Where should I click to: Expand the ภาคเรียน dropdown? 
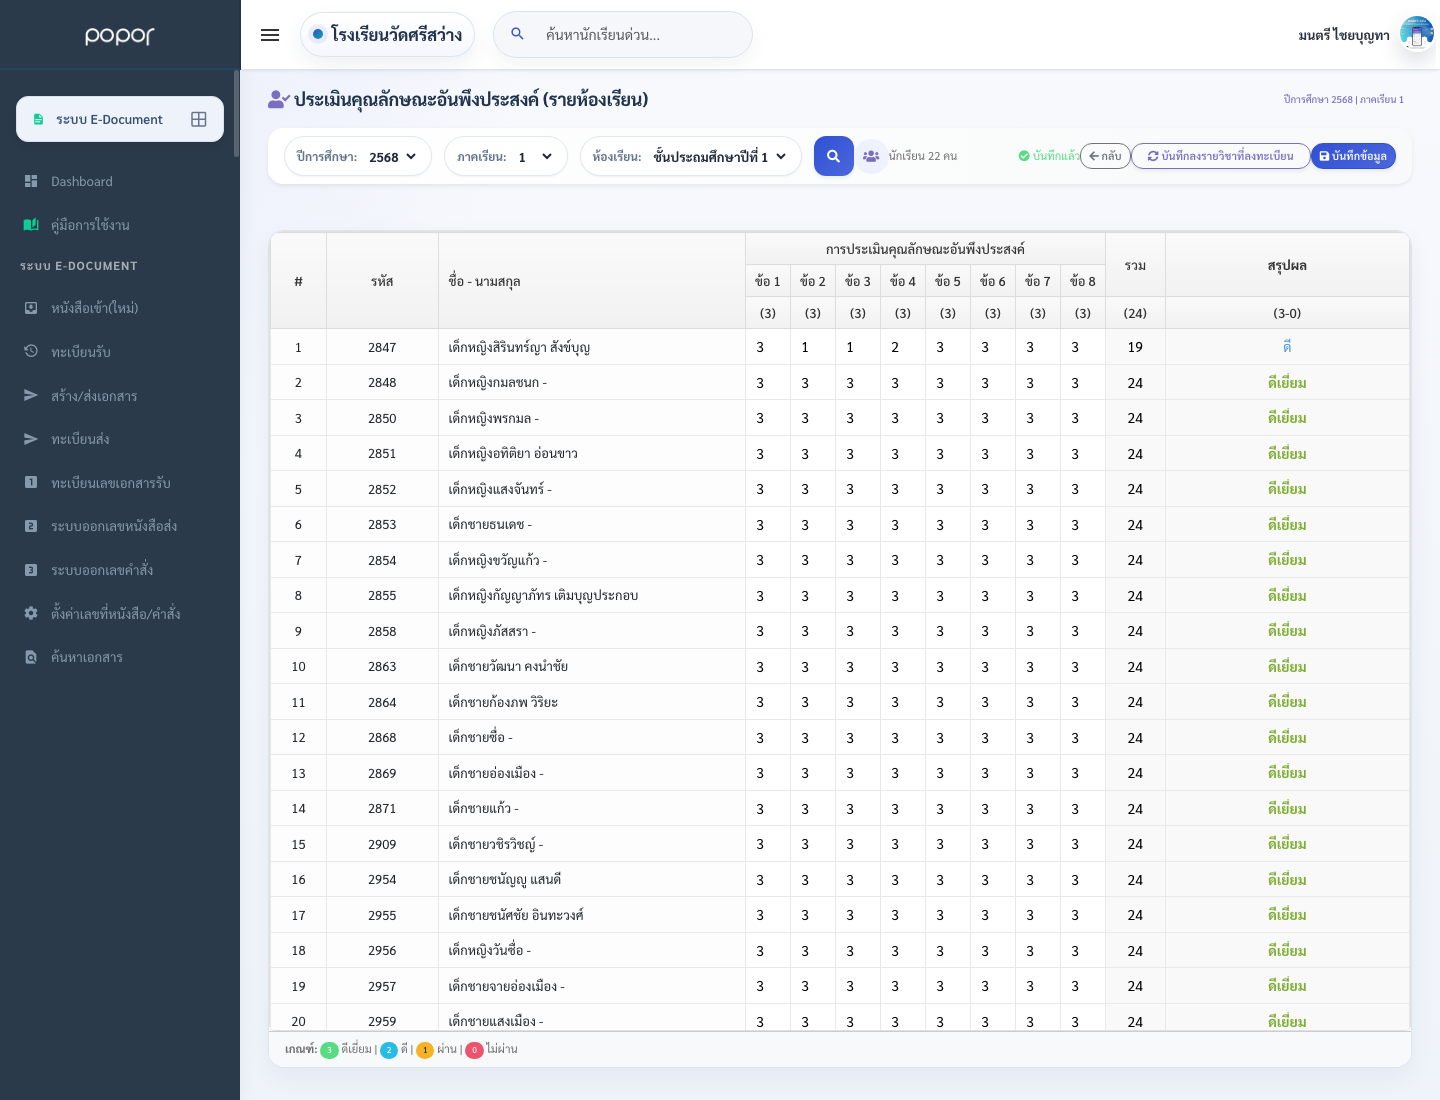coord(506,156)
